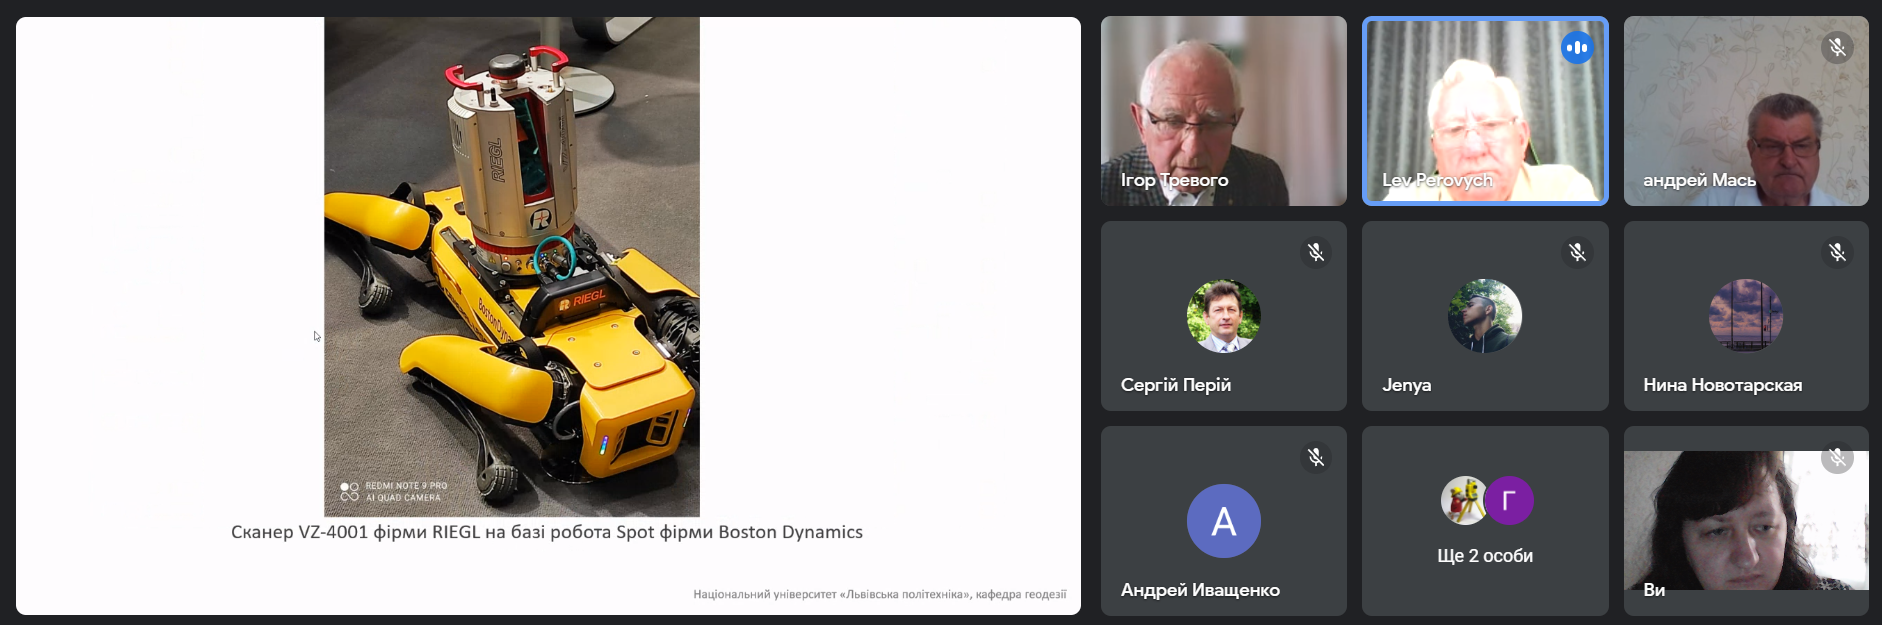Viewport: 1882px width, 625px height.
Task: Click the surveyor avatar beside the purple "Г"
Action: [1464, 501]
